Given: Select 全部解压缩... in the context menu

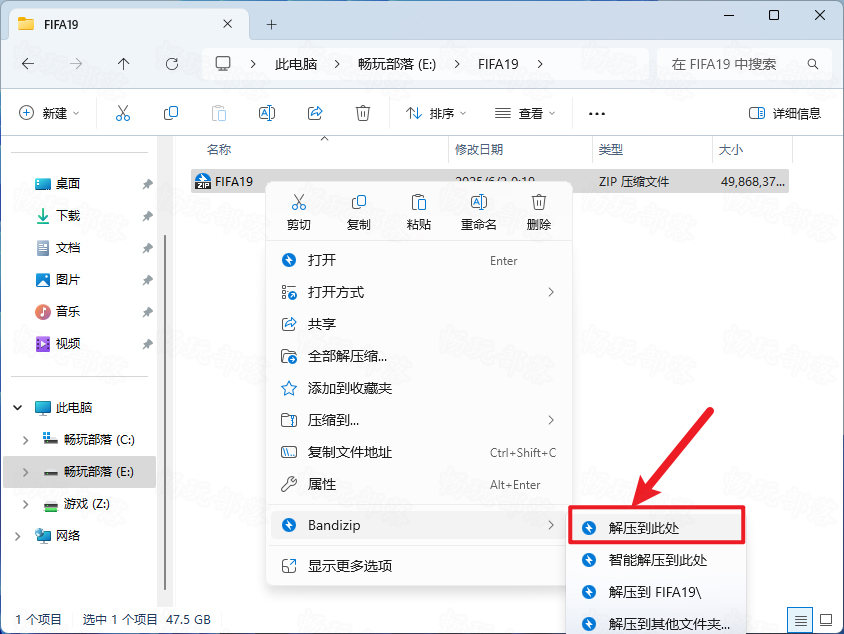Looking at the screenshot, I should (419, 356).
